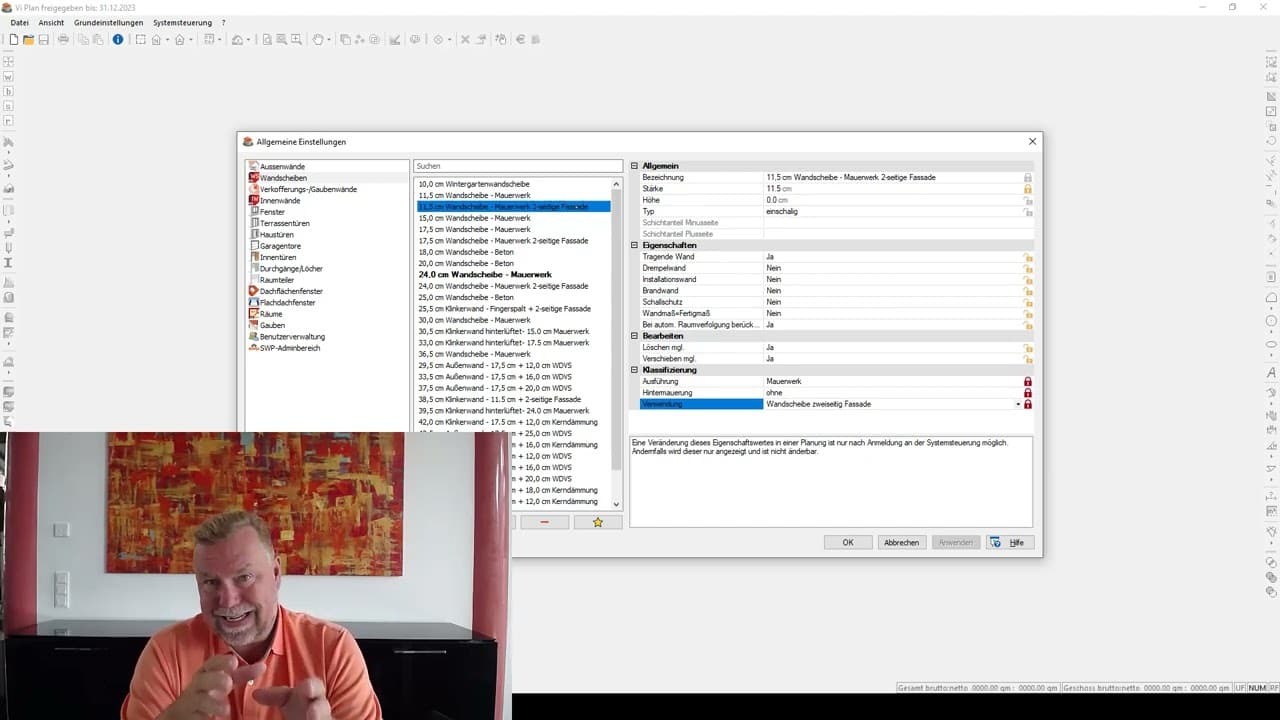
Task: Click the yellow star favorite button
Action: coord(598,522)
